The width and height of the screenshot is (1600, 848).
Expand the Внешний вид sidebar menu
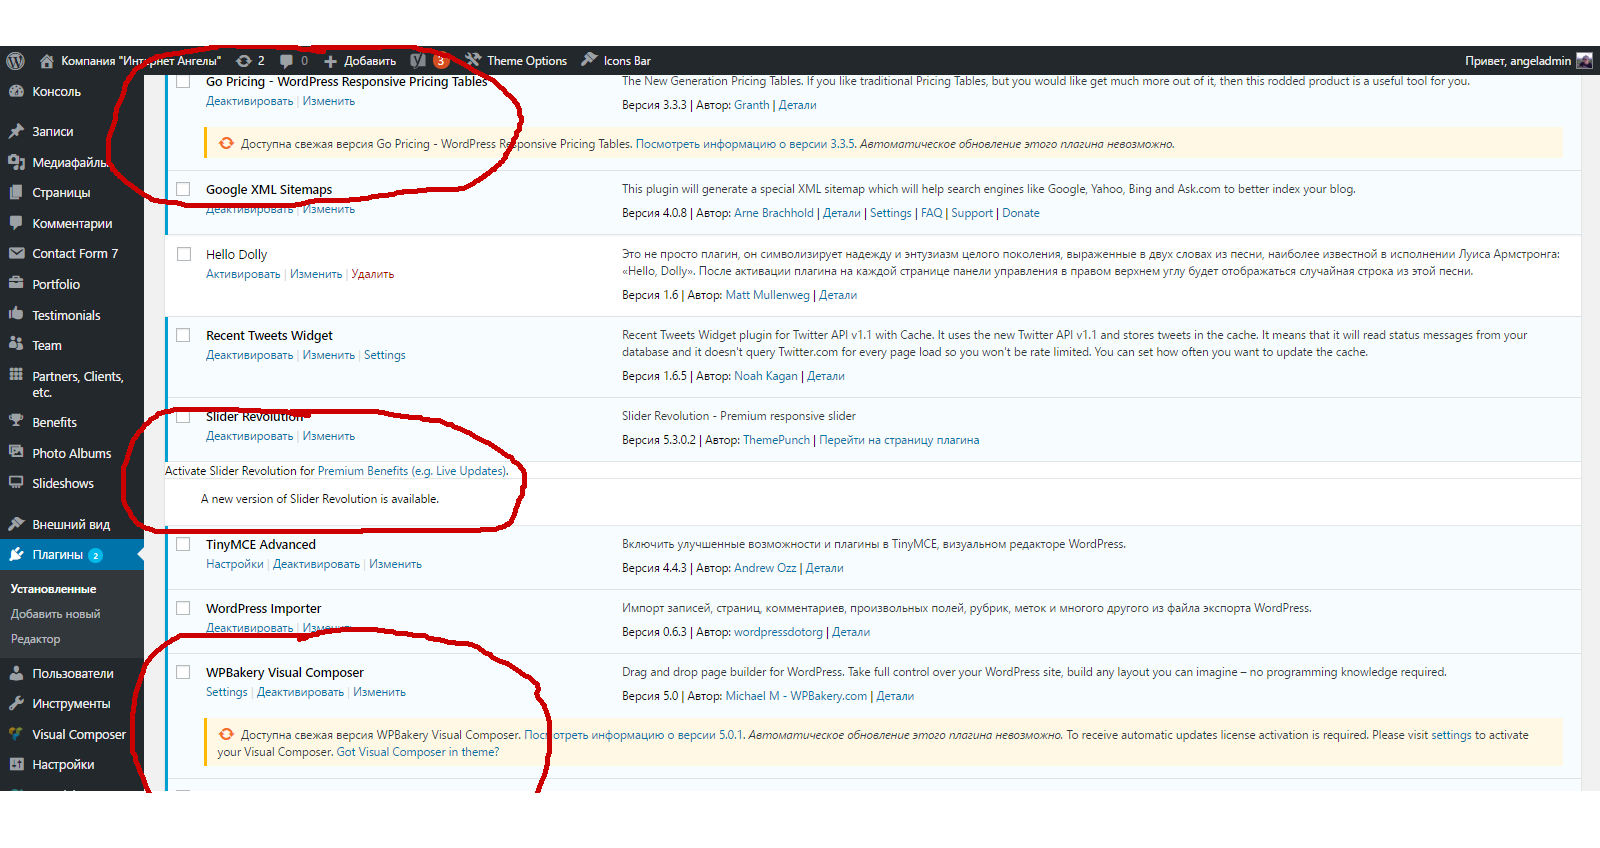[x=70, y=524]
